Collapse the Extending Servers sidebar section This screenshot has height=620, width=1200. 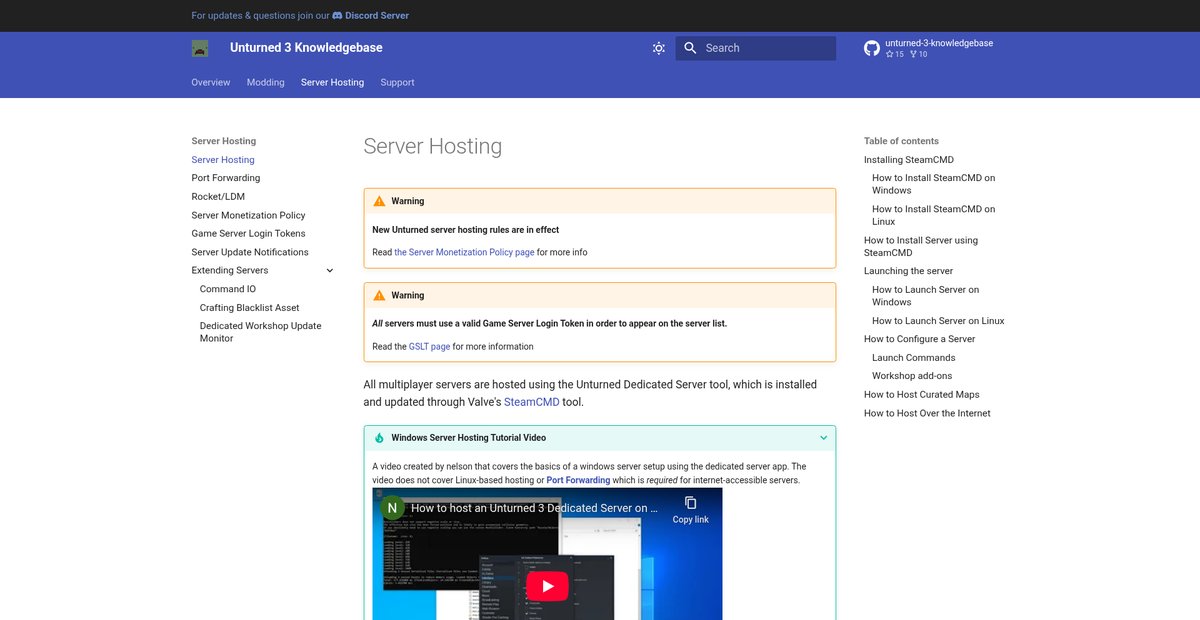click(x=330, y=271)
